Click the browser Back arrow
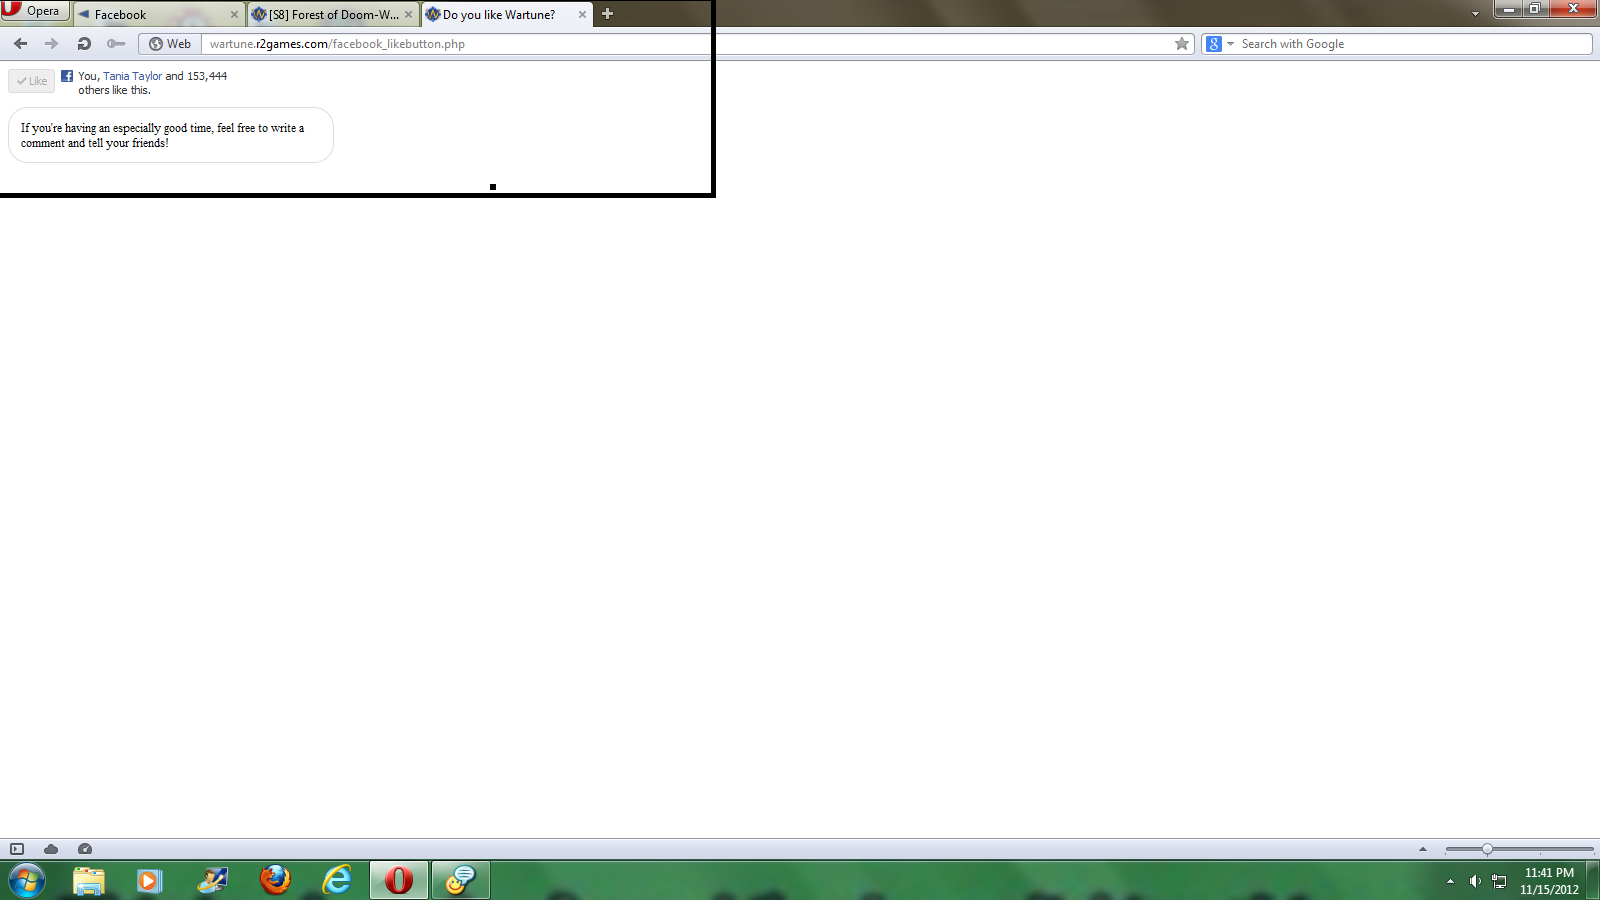This screenshot has height=900, width=1600. [x=20, y=44]
